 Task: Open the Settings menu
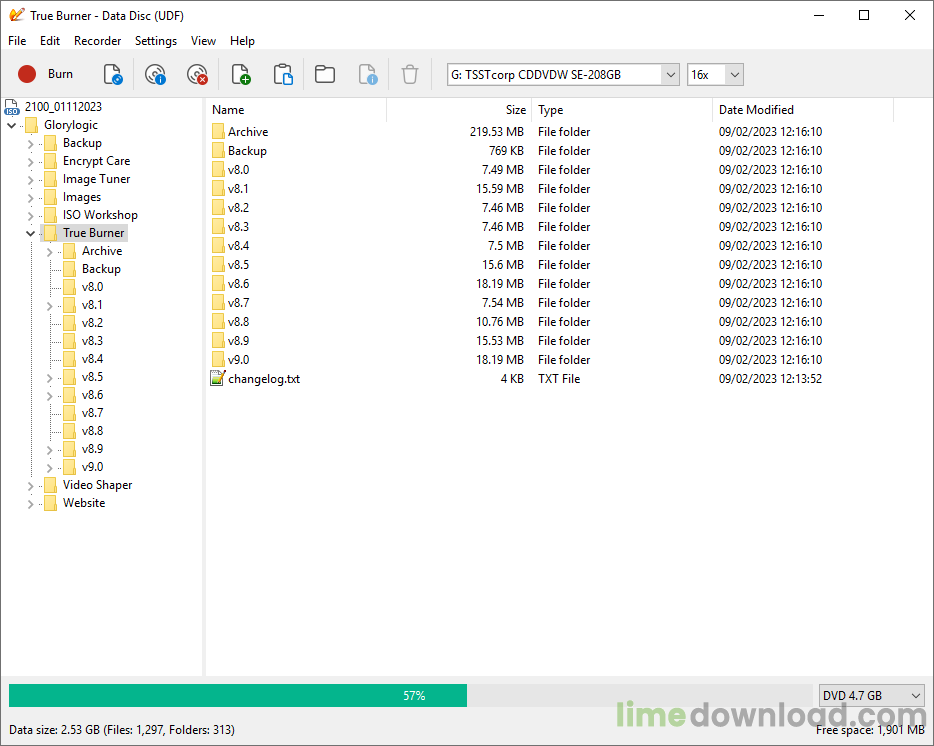156,41
